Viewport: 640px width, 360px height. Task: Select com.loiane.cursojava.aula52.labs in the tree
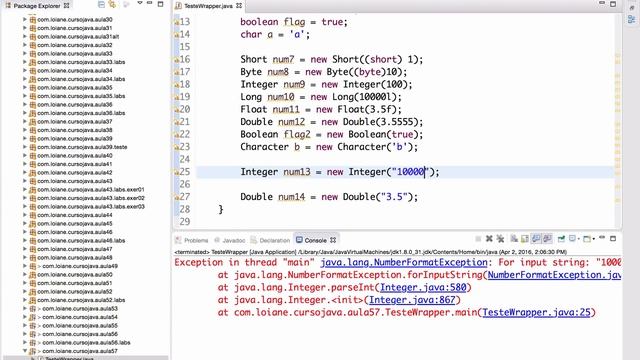point(81,300)
